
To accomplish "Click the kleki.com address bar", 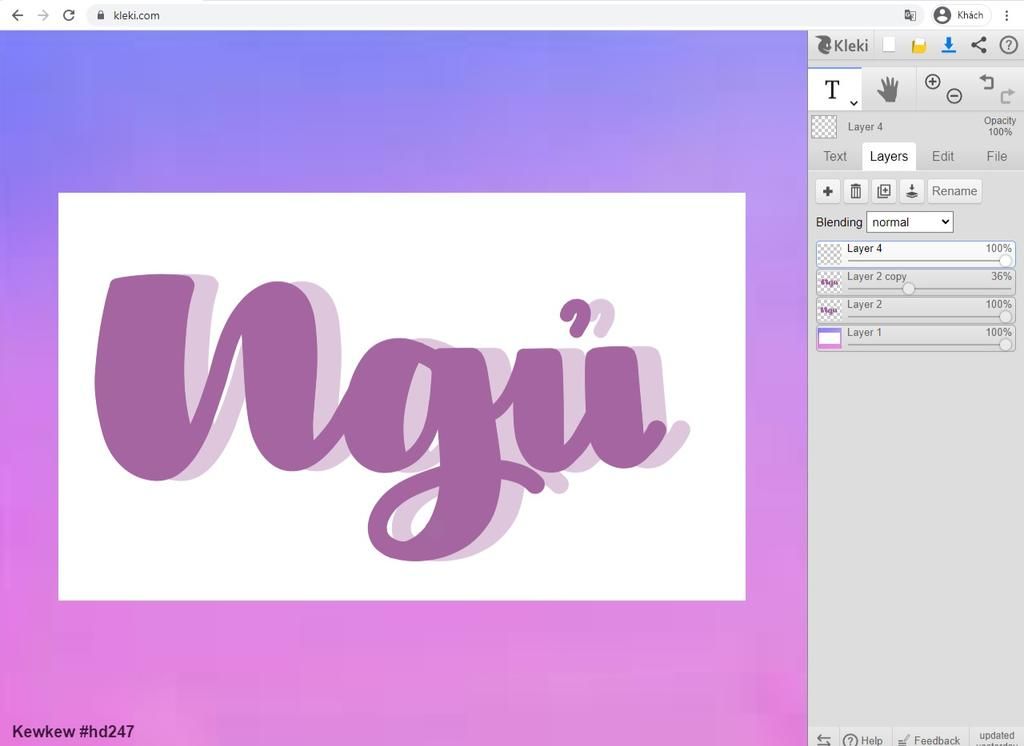I will pos(503,15).
